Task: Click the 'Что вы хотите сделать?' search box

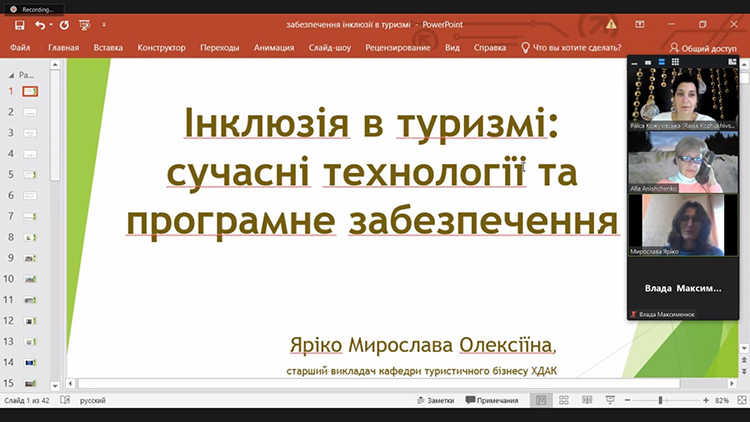Action: [571, 47]
